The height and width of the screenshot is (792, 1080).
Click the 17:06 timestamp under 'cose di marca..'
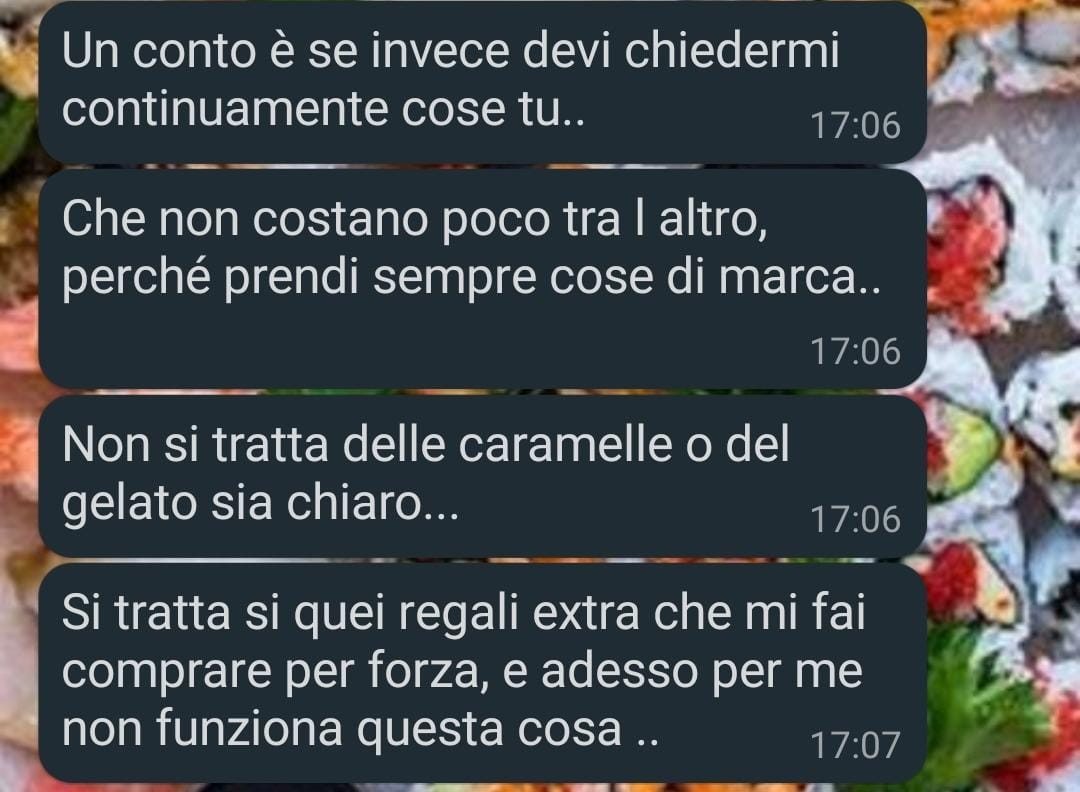tap(855, 351)
